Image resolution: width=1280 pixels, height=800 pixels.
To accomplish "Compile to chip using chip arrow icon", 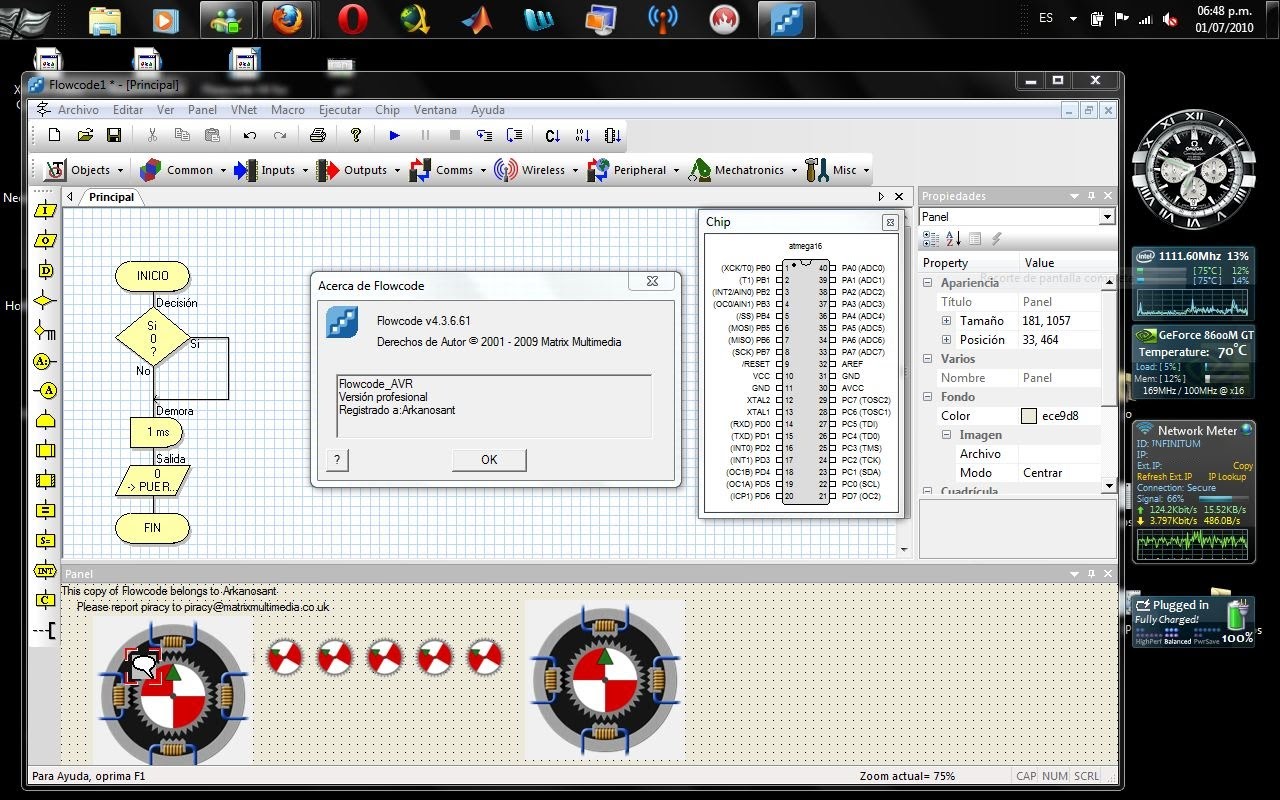I will [613, 135].
